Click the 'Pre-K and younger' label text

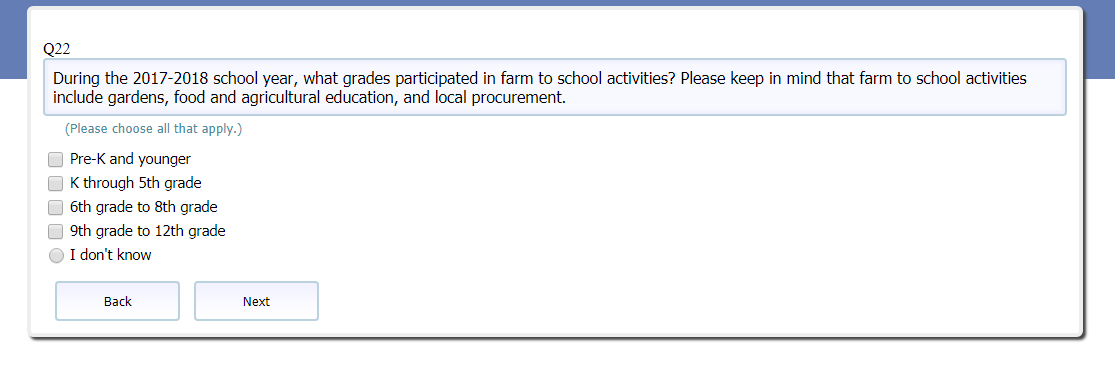pos(130,159)
